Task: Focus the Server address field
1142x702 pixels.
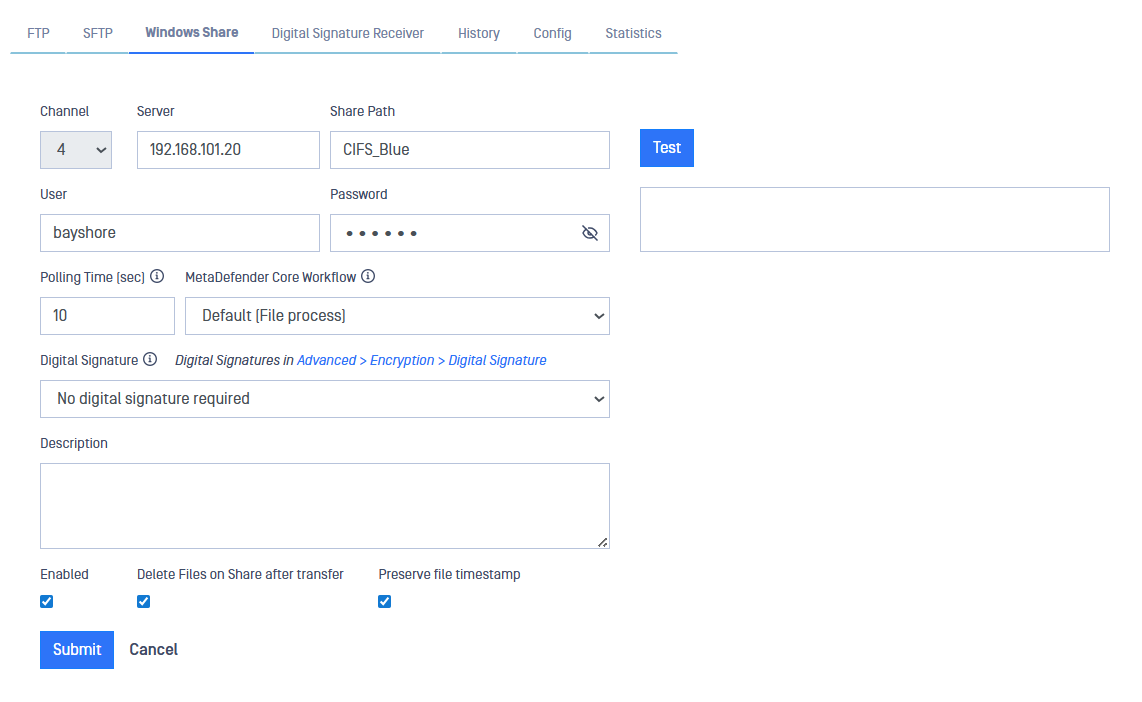Action: [x=228, y=149]
